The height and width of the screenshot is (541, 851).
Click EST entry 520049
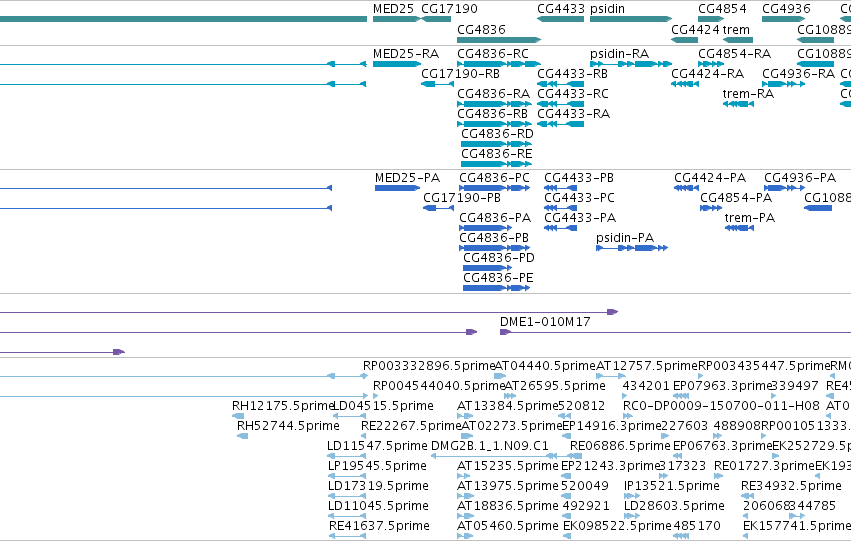click(x=586, y=486)
